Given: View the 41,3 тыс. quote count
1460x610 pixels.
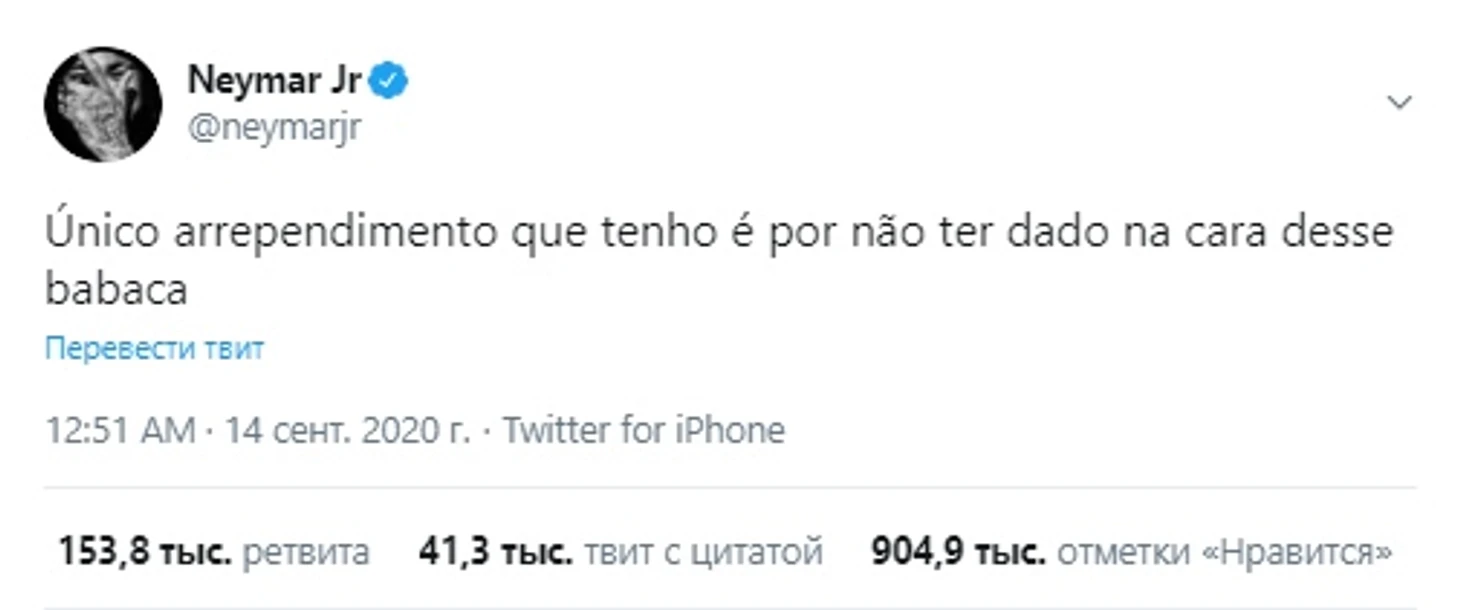Looking at the screenshot, I should point(496,552).
